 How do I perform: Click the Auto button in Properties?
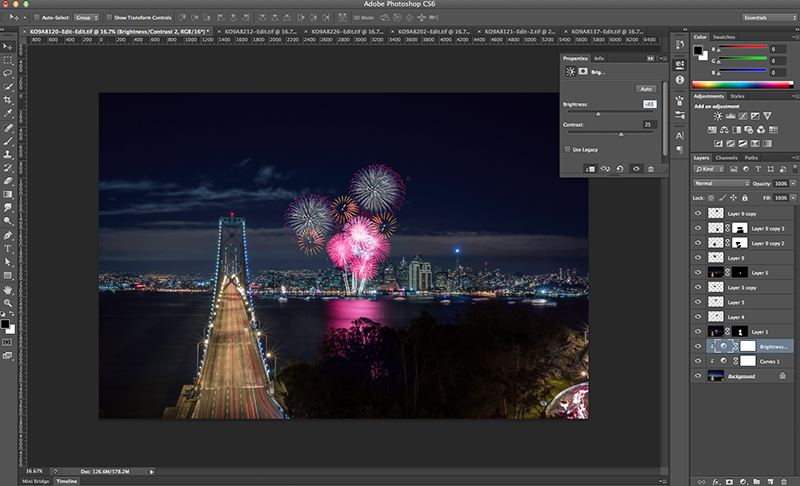point(645,89)
